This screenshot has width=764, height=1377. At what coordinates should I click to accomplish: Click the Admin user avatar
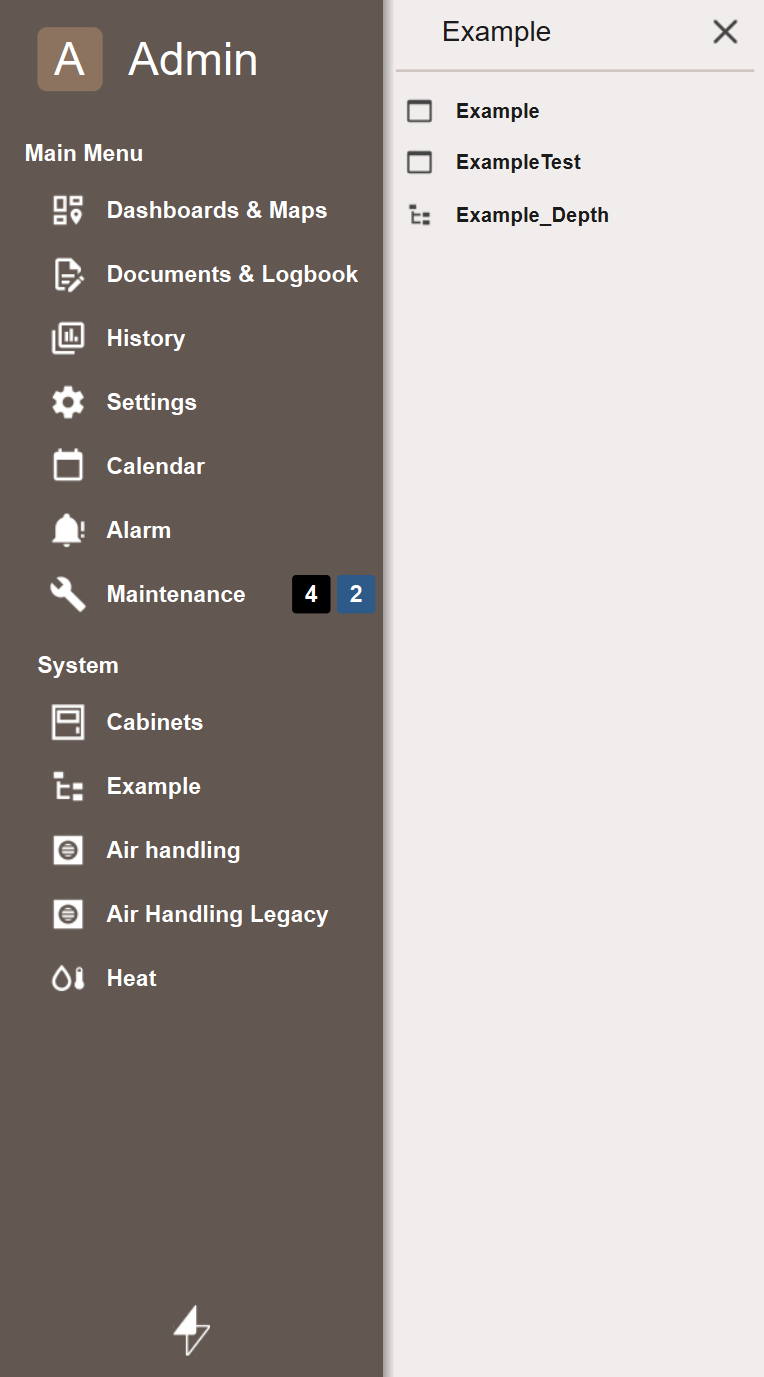click(70, 59)
